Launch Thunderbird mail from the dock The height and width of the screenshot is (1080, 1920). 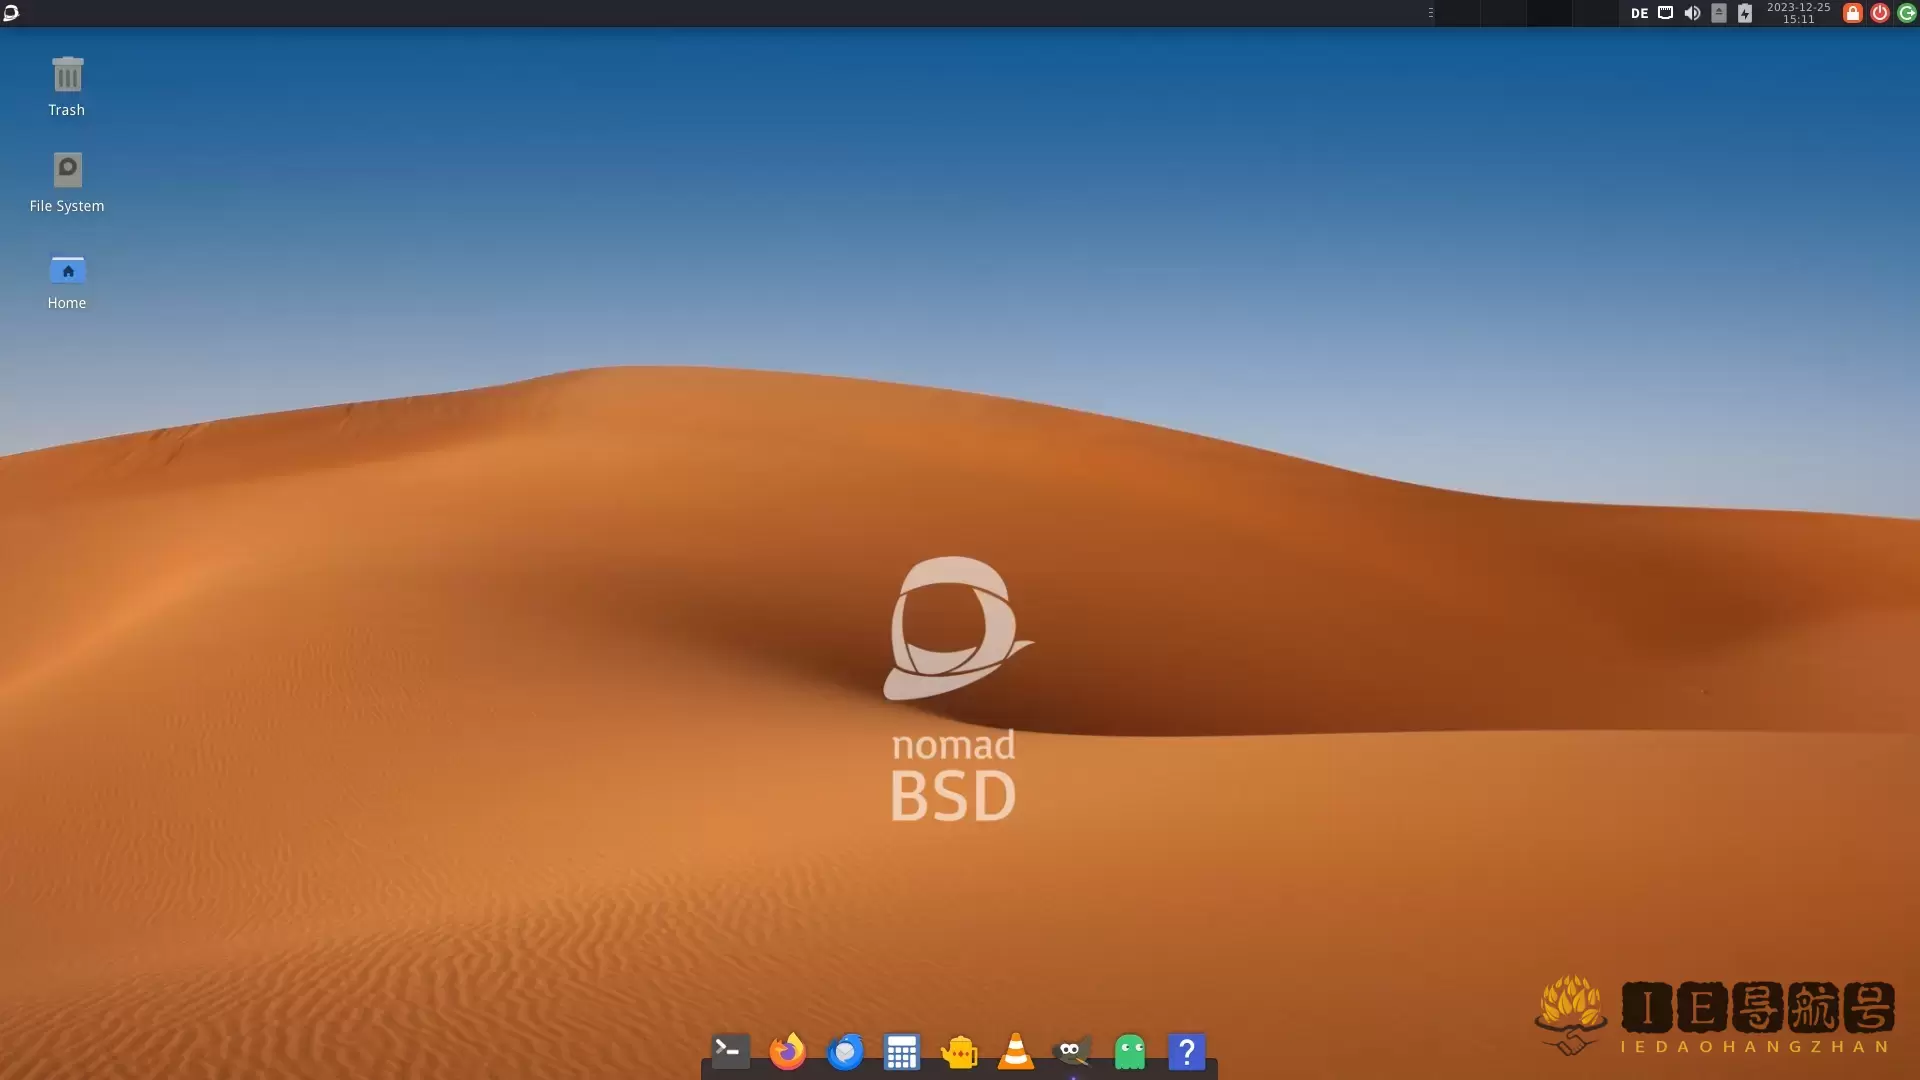coord(845,1051)
